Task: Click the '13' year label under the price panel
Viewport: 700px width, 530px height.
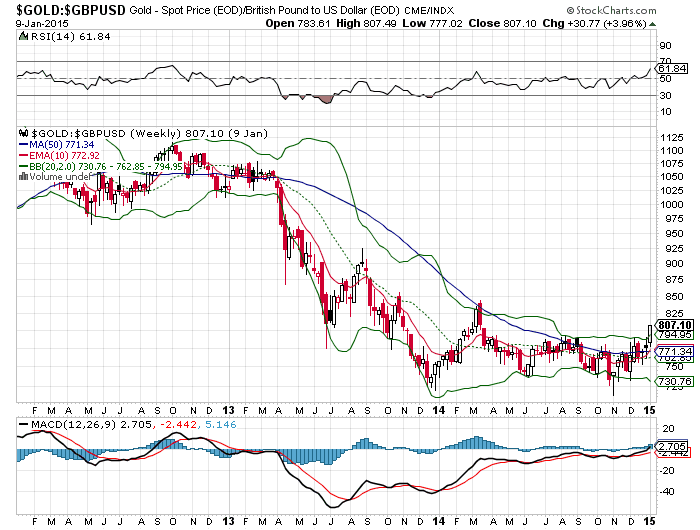Action: 228,410
